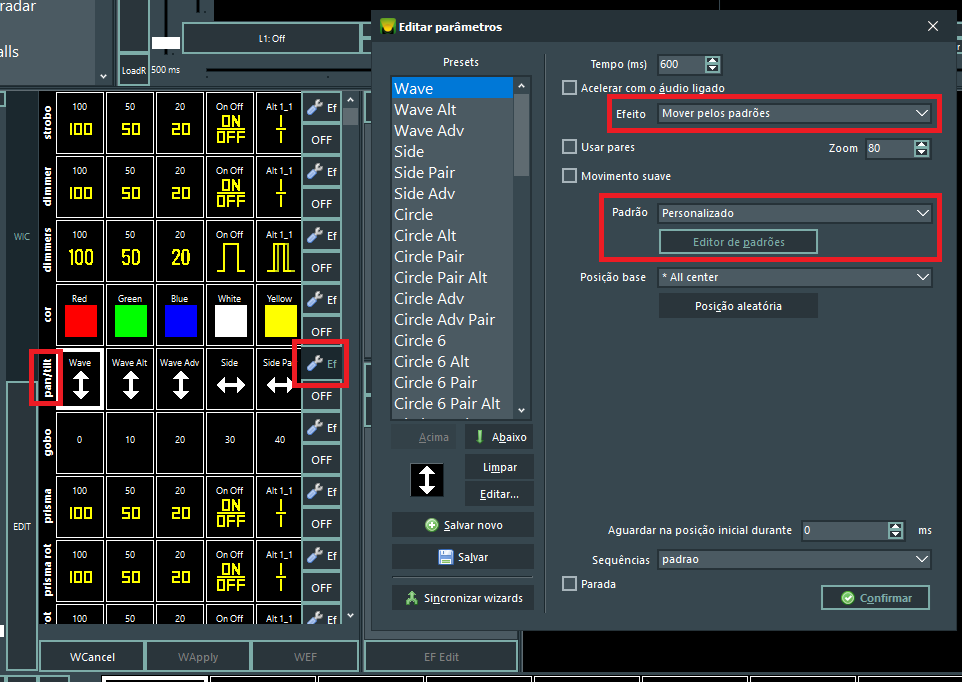The image size is (962, 682).
Task: Select the Side horizontal-arrows icon in pan/tilt row
Action: click(229, 379)
